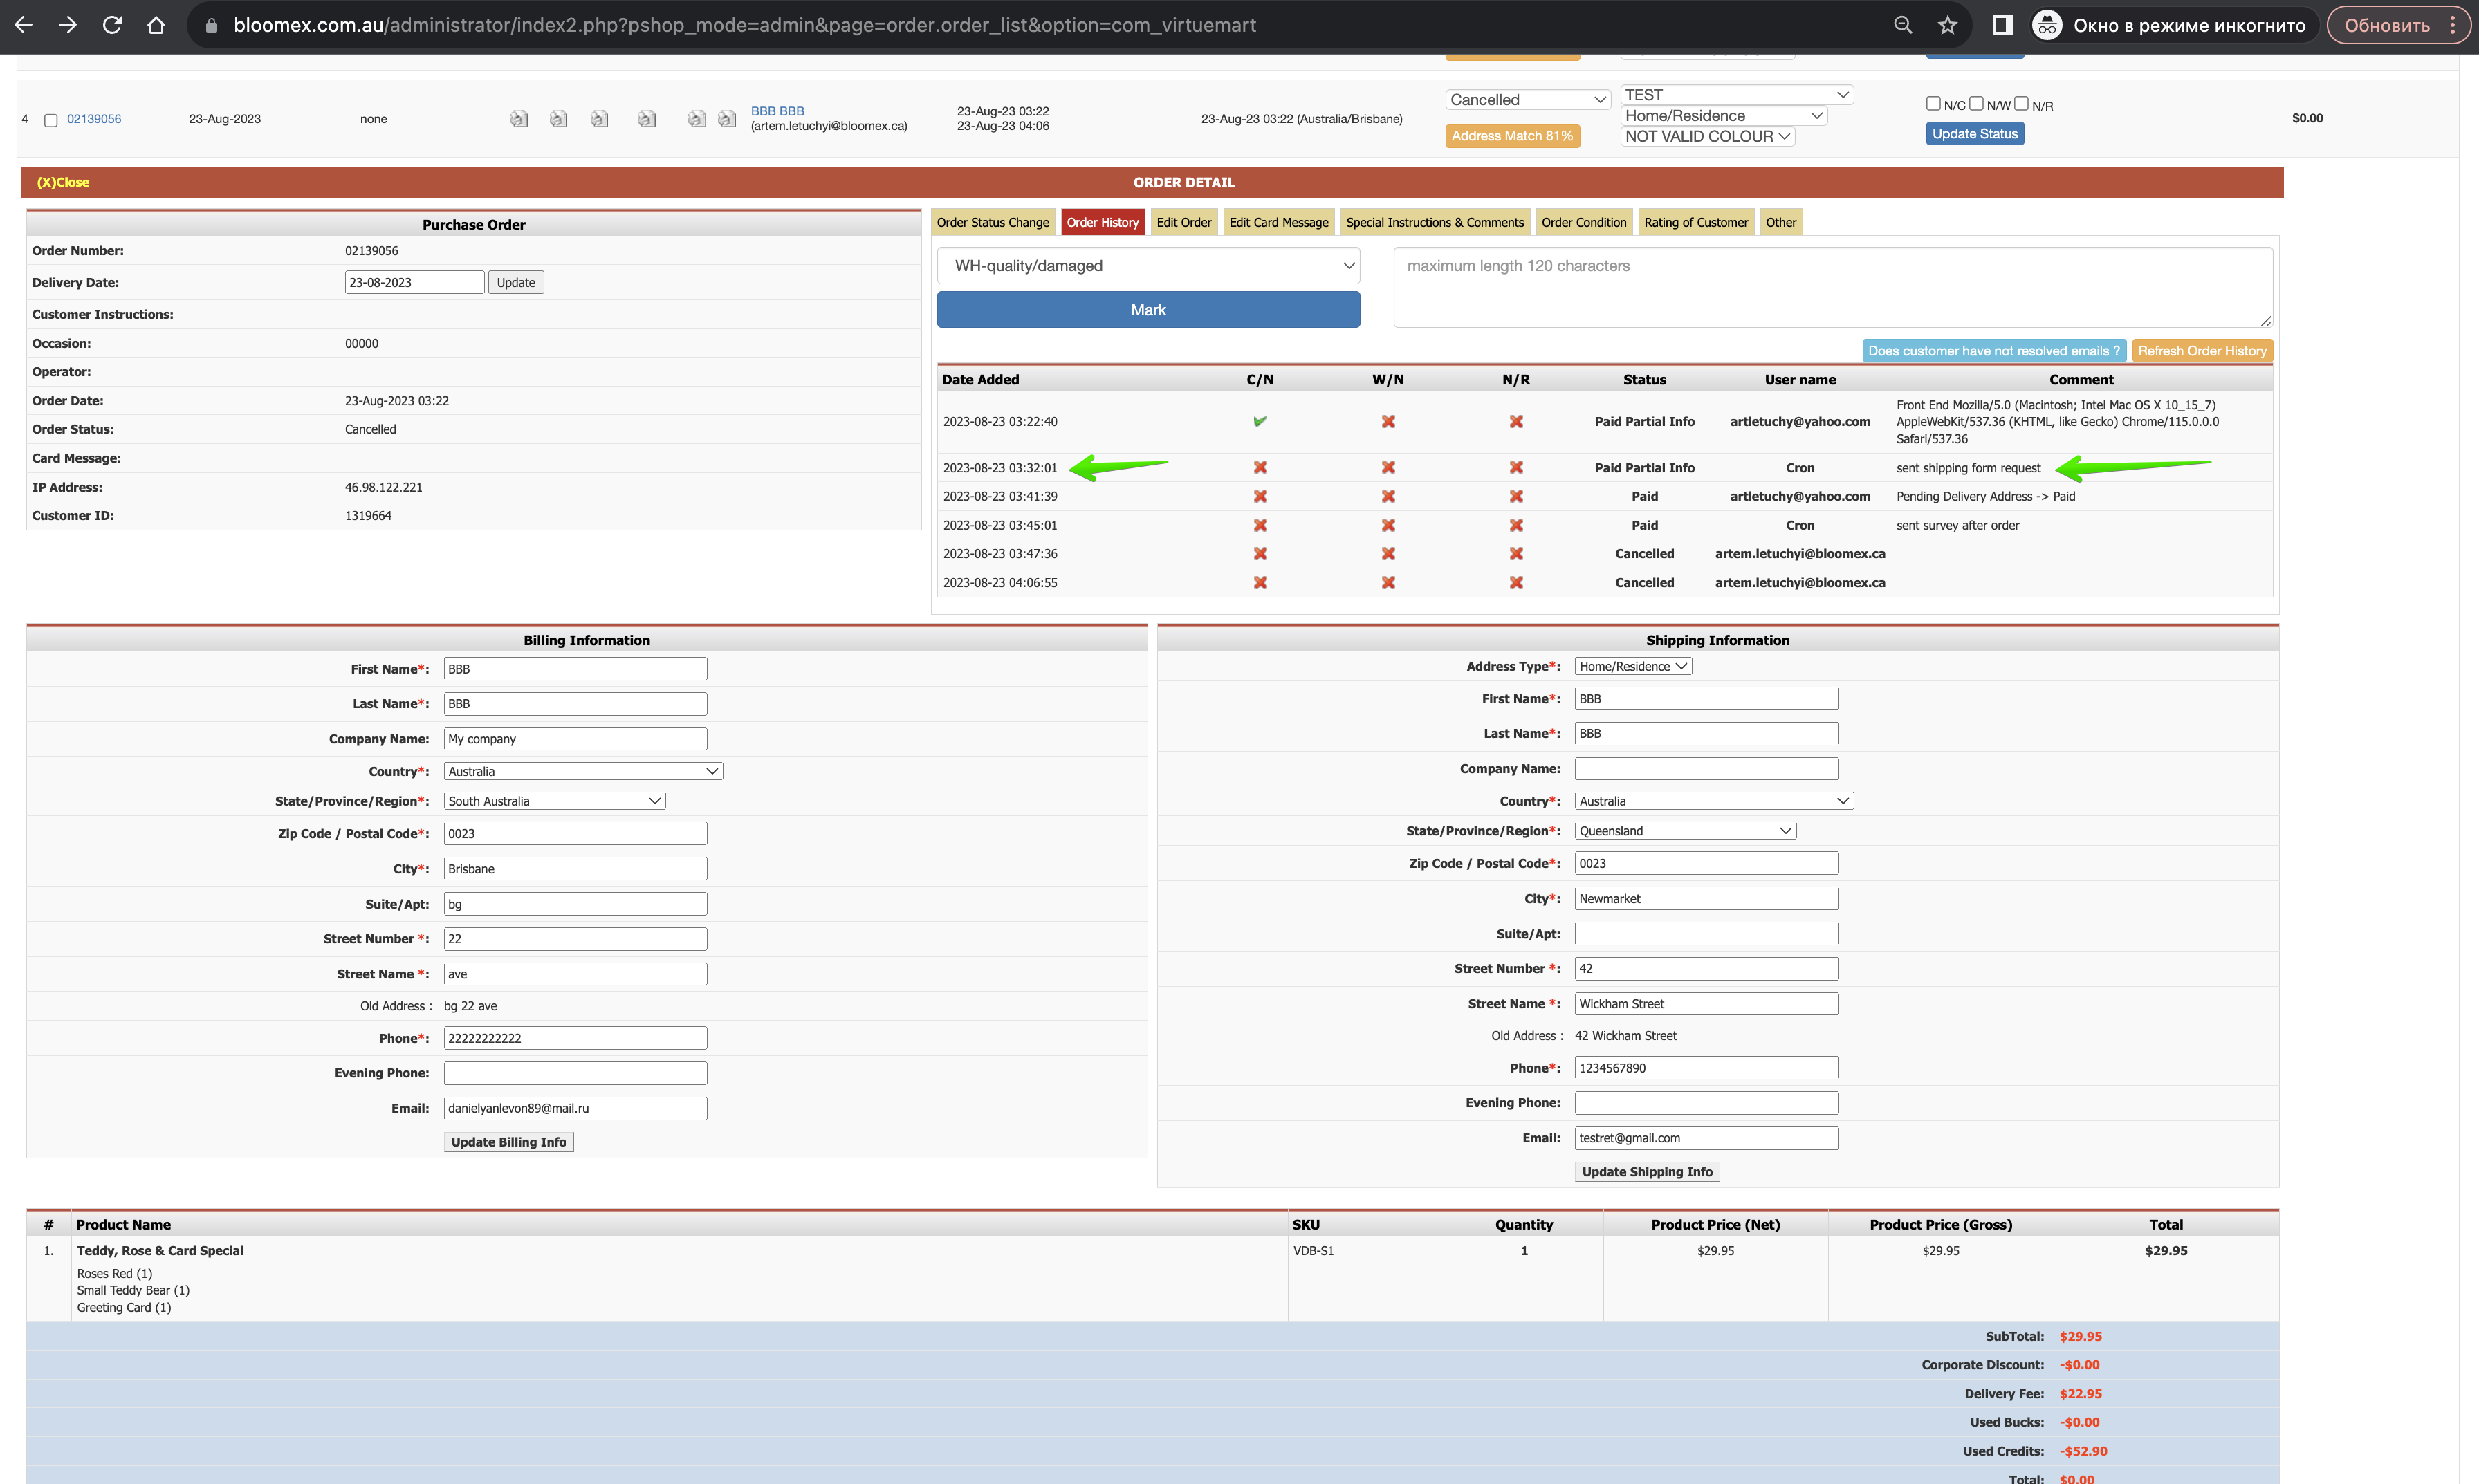
Task: Bookmark this page with the star icon
Action: click(x=1947, y=25)
